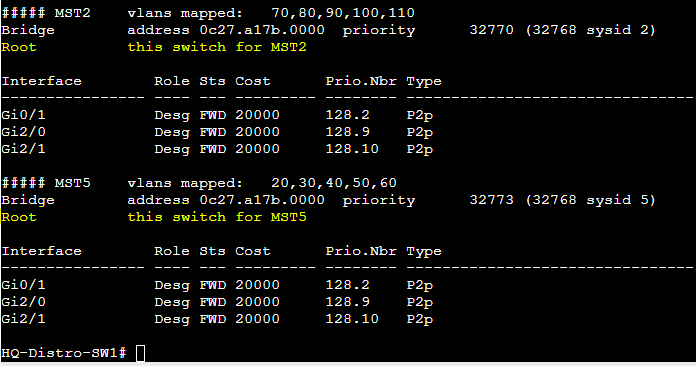Click vlans mapped 20,30,40,50,60 list
696x366 pixels.
tap(334, 183)
